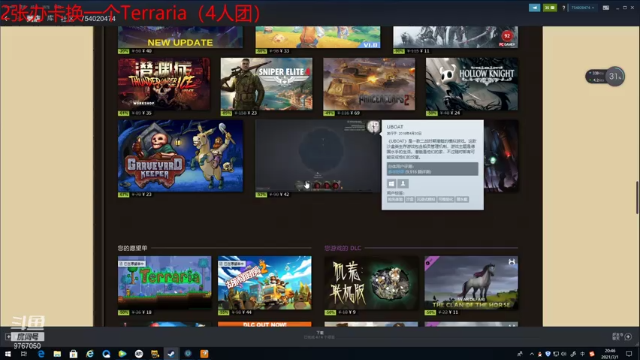Screen dimensions: 640x360
Task: Click the Steam scrollbar thumb
Action: pos(637,197)
